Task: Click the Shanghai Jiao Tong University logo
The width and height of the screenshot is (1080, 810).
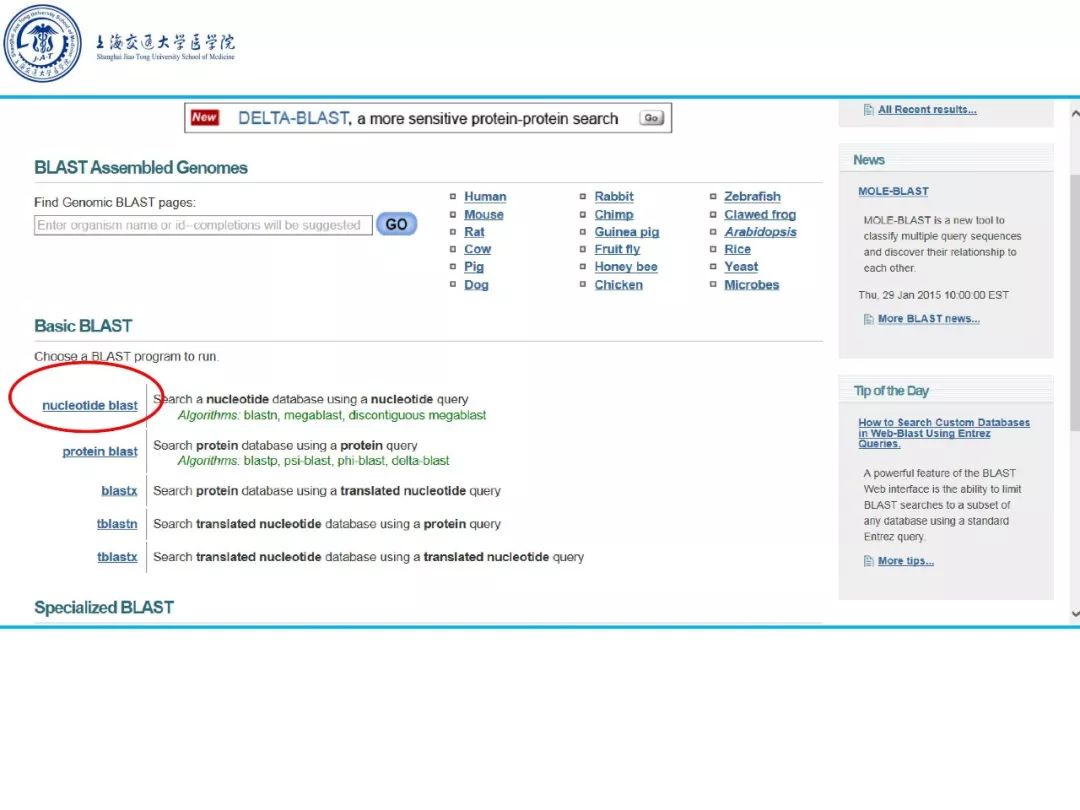Action: coord(42,43)
